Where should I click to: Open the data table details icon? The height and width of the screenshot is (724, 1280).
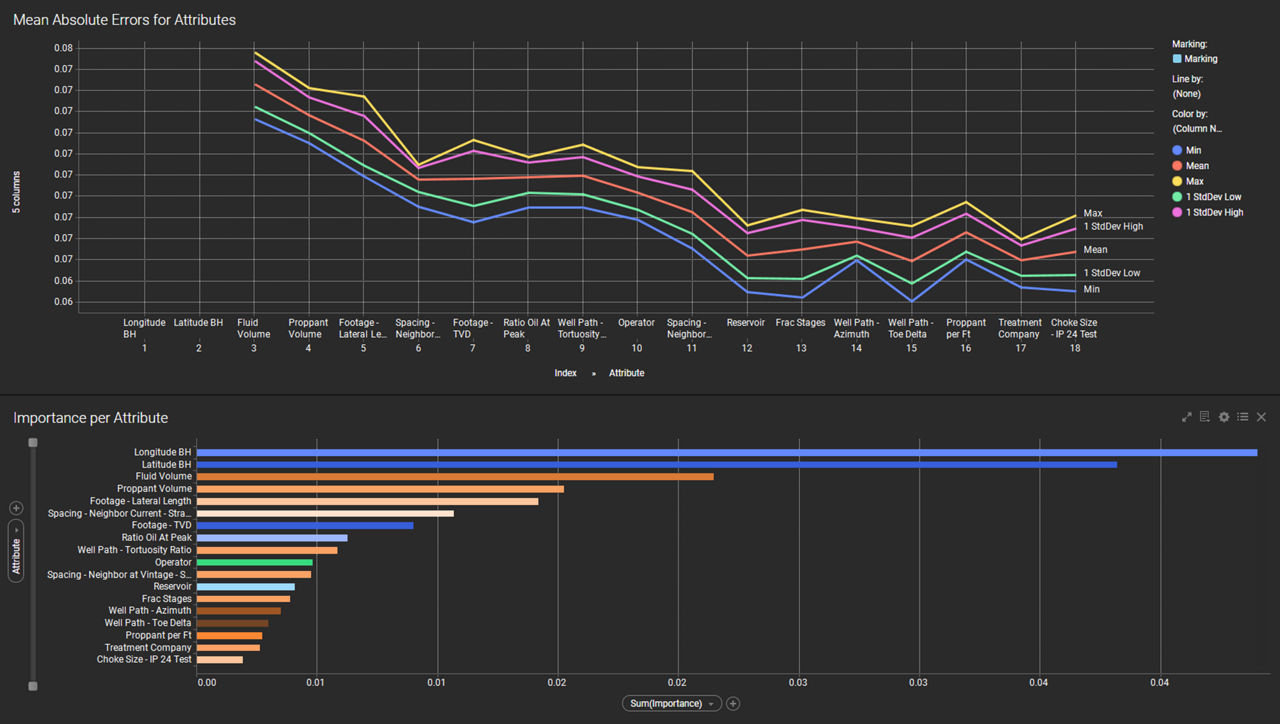coord(1205,417)
